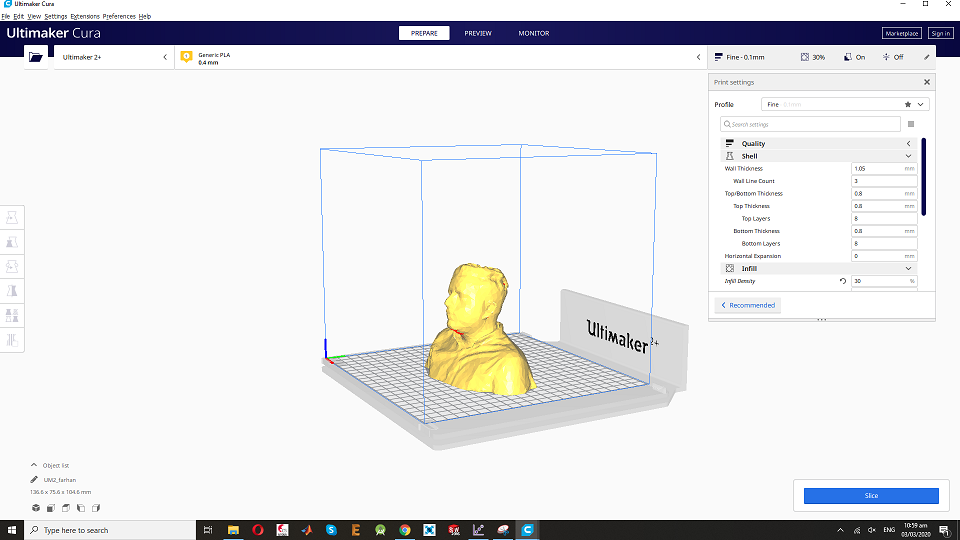This screenshot has height=540, width=960.
Task: Open the Help menu
Action: pos(144,17)
